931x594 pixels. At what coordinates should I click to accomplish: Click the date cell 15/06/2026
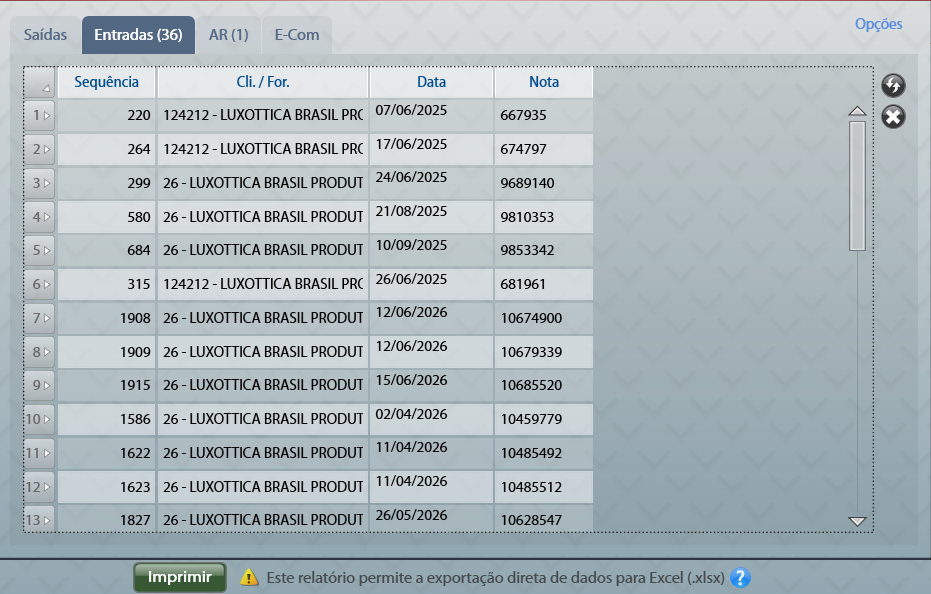coord(431,385)
